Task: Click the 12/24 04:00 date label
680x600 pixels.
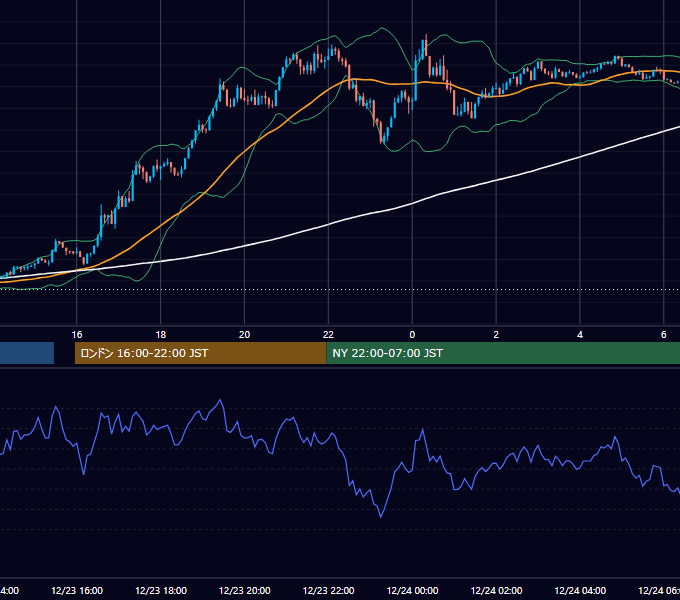Action: pyautogui.click(x=580, y=590)
